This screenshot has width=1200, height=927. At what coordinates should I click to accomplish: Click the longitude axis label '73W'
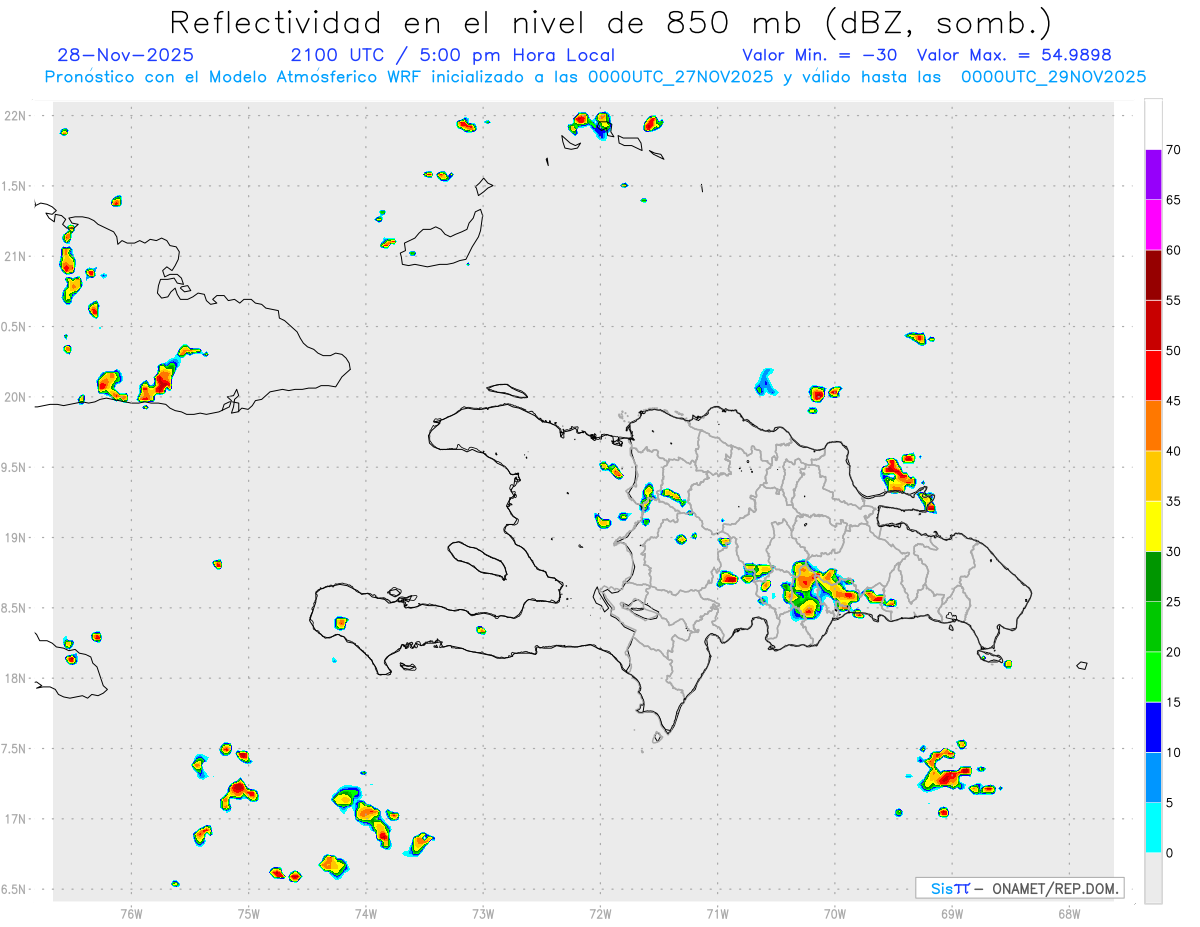483,912
